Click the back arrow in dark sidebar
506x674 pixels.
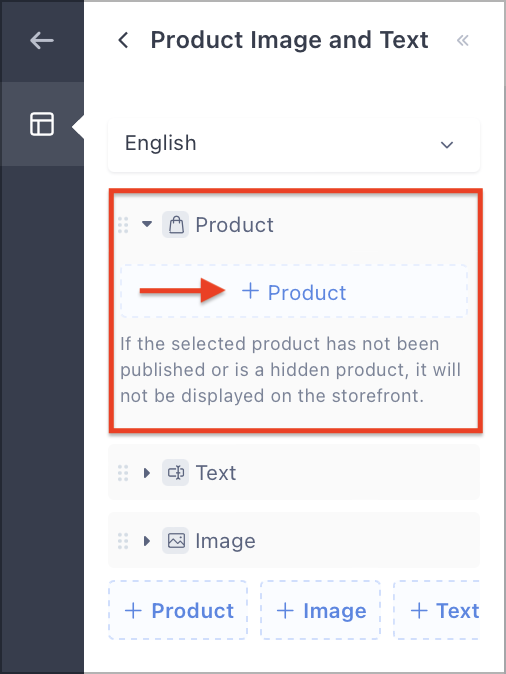[x=42, y=41]
